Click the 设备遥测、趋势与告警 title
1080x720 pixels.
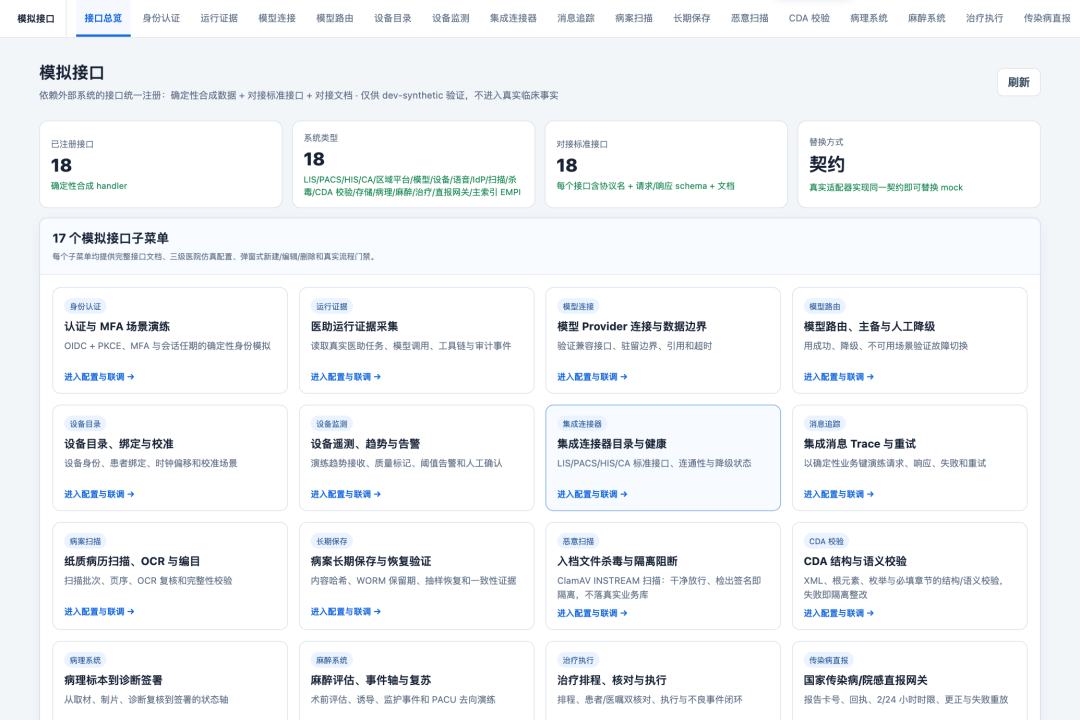366,444
